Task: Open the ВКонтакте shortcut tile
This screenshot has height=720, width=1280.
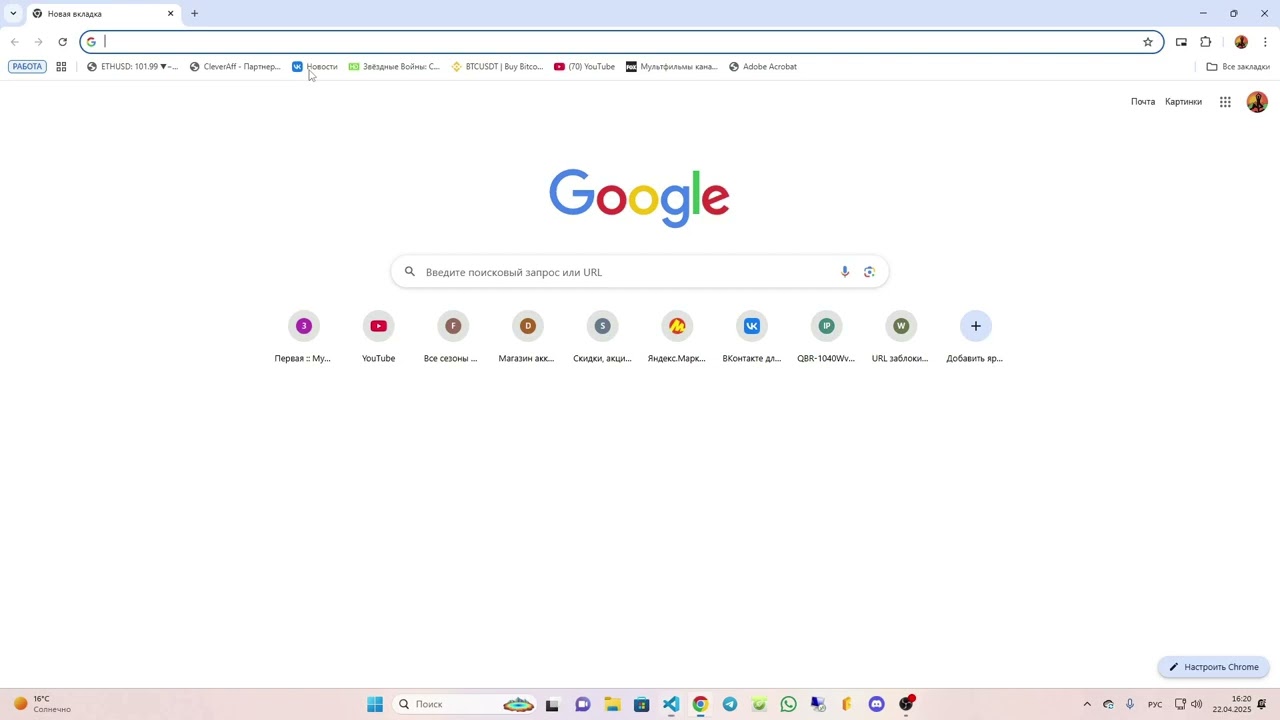Action: [752, 337]
